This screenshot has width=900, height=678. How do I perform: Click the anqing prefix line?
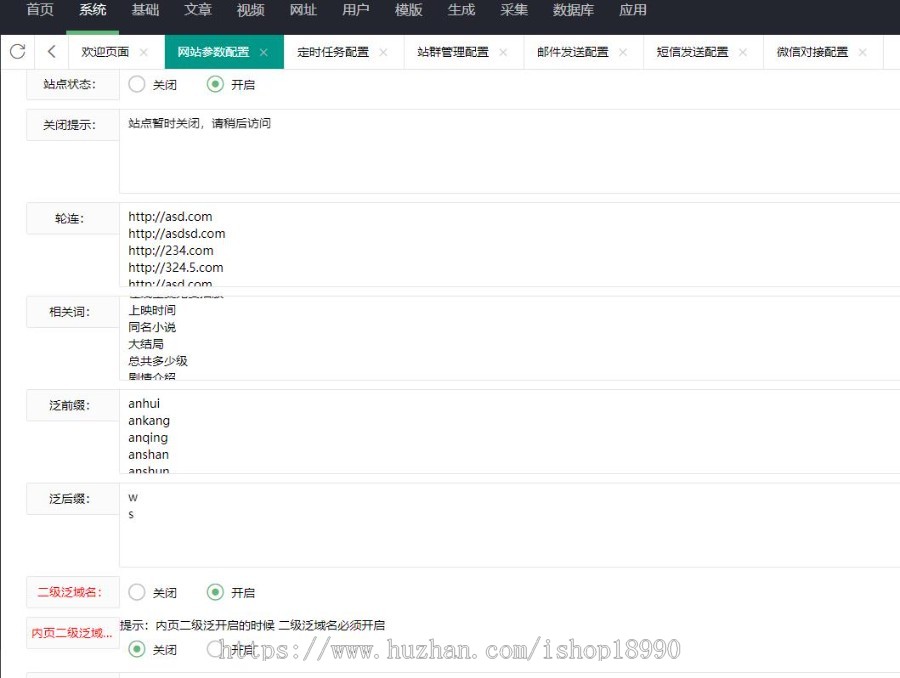pos(148,438)
